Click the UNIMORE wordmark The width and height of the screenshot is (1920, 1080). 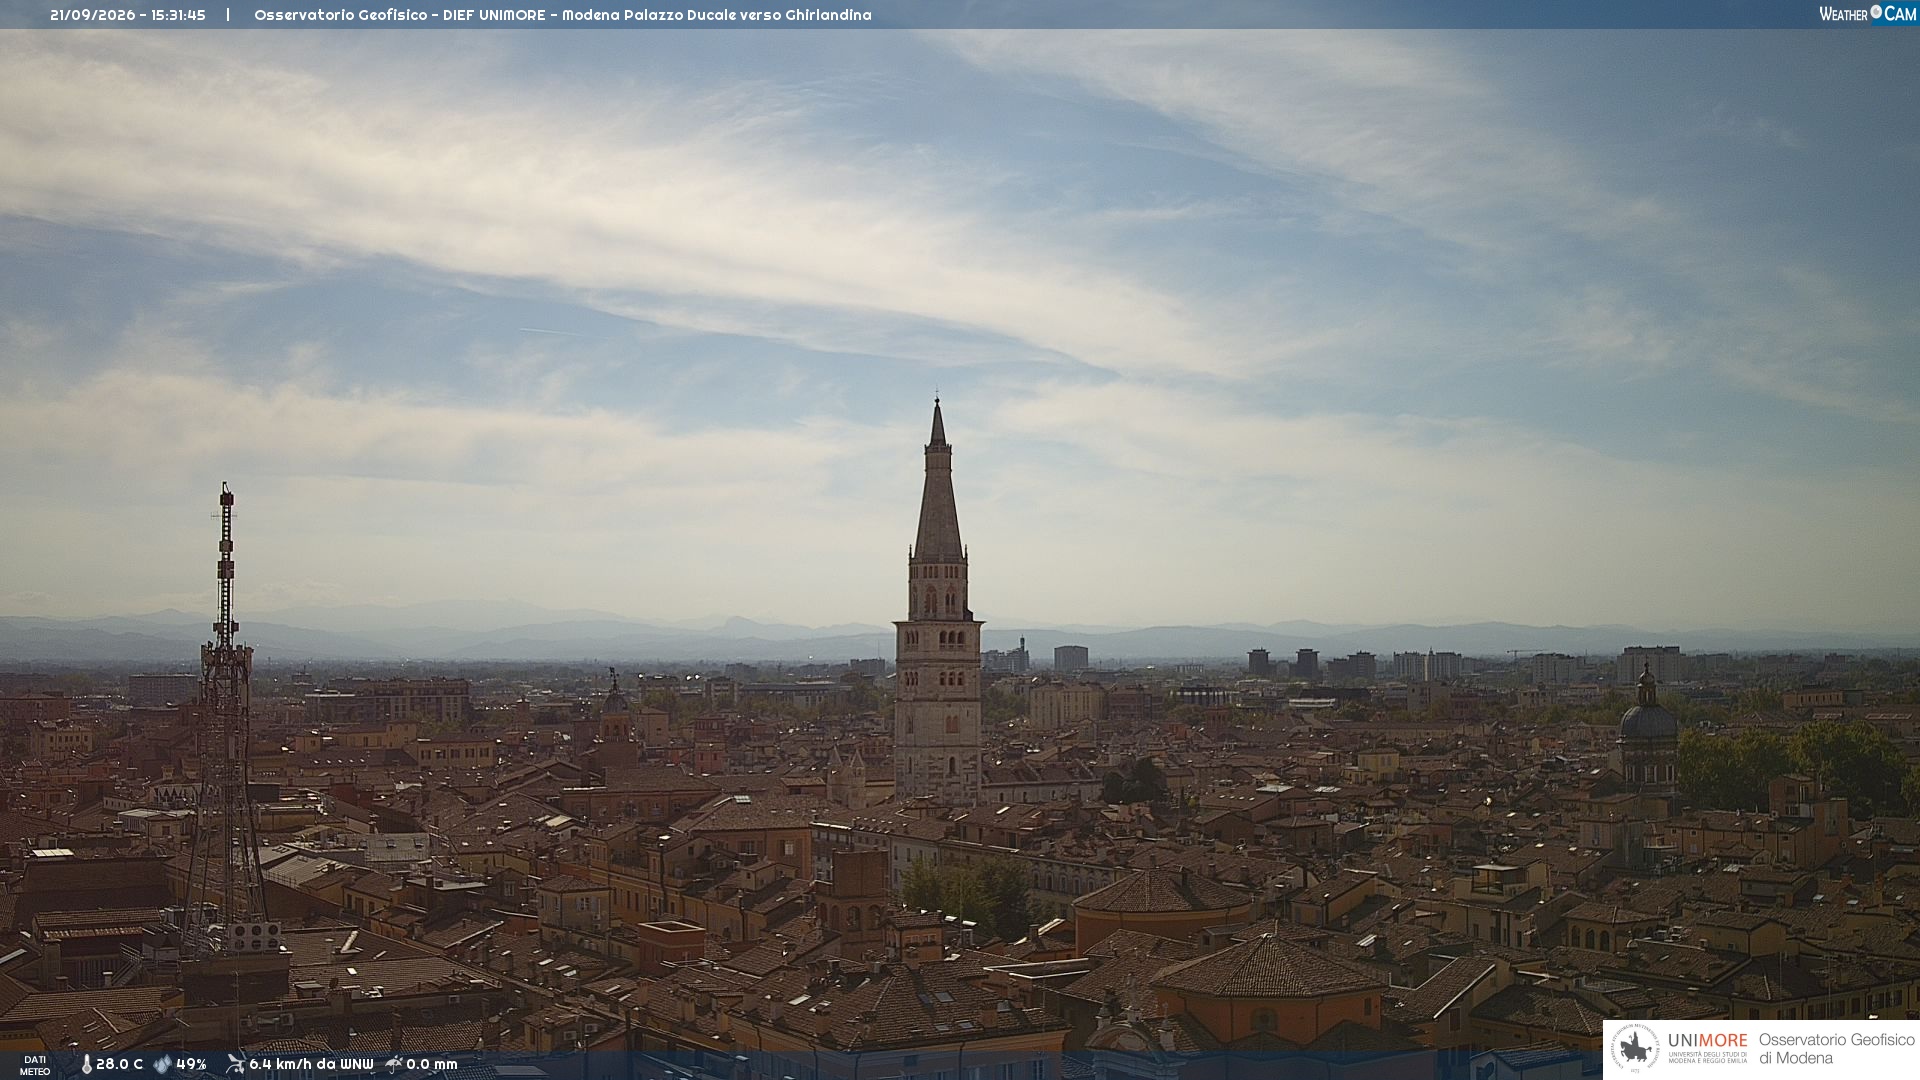coord(1707,1040)
